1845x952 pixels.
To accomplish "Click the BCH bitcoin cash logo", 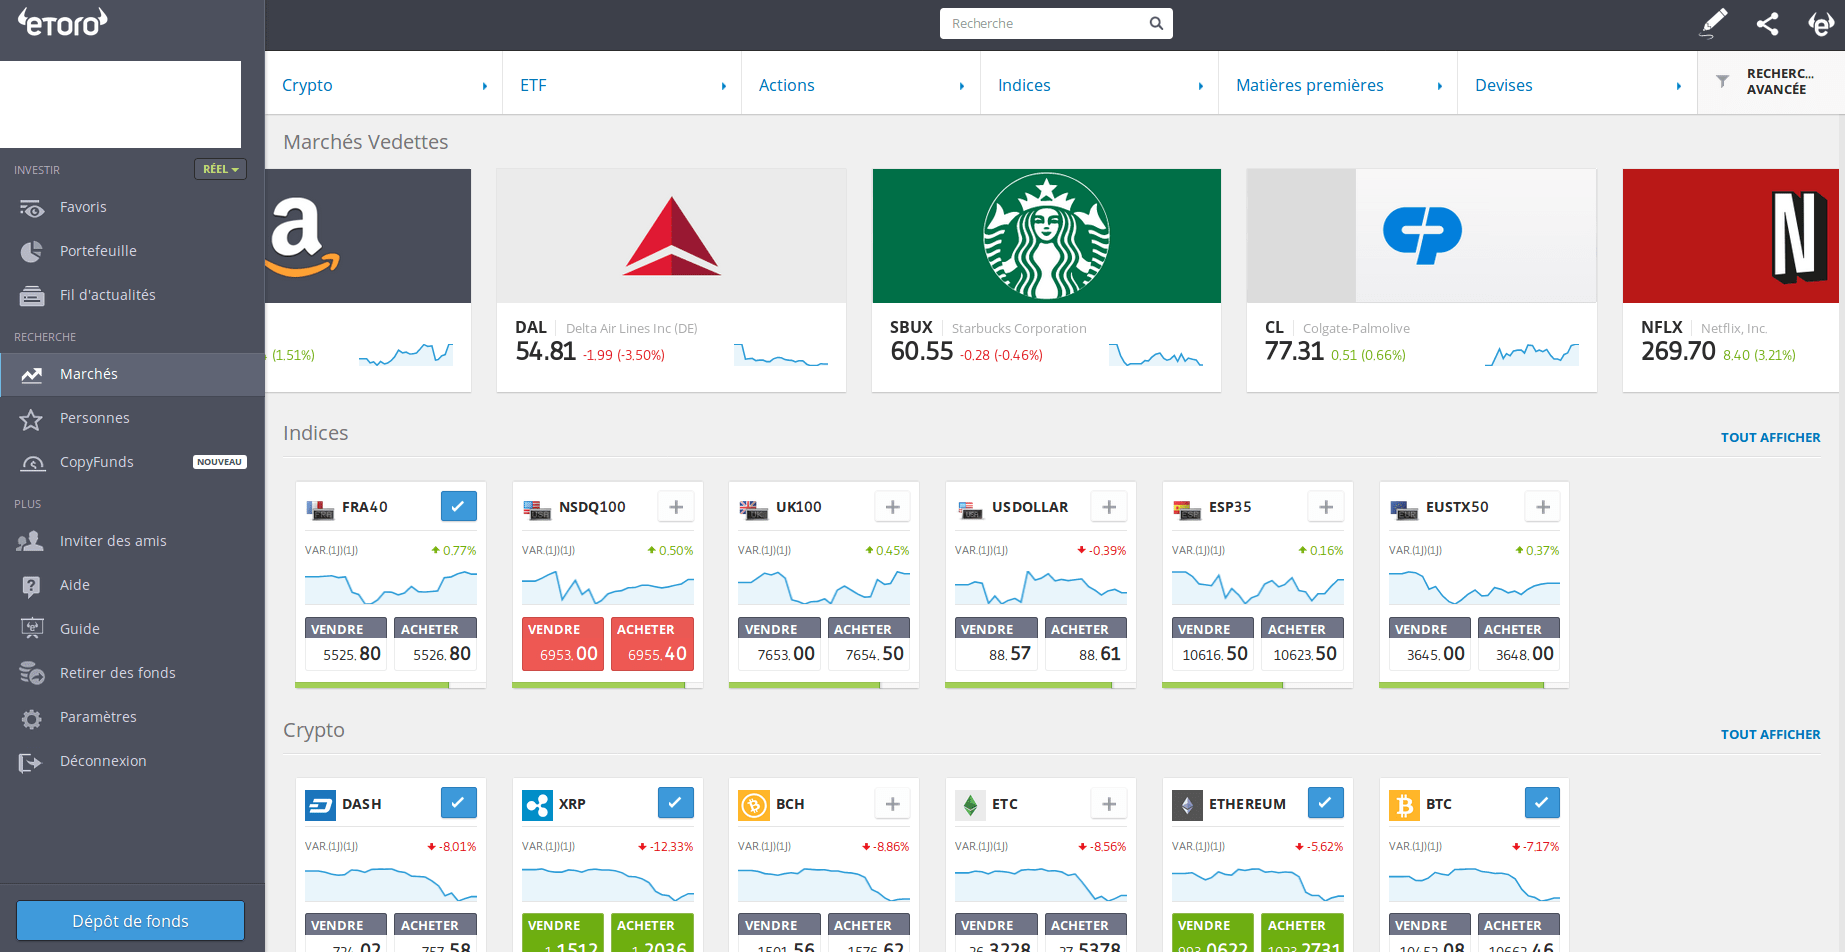I will (753, 804).
